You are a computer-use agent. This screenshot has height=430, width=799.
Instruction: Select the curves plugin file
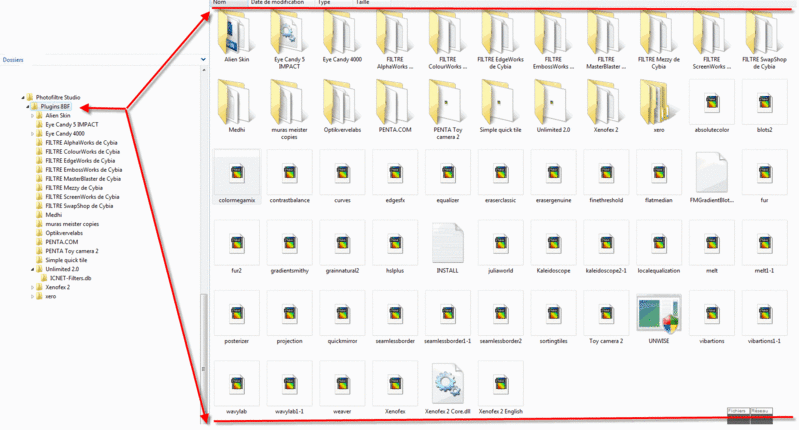[342, 173]
